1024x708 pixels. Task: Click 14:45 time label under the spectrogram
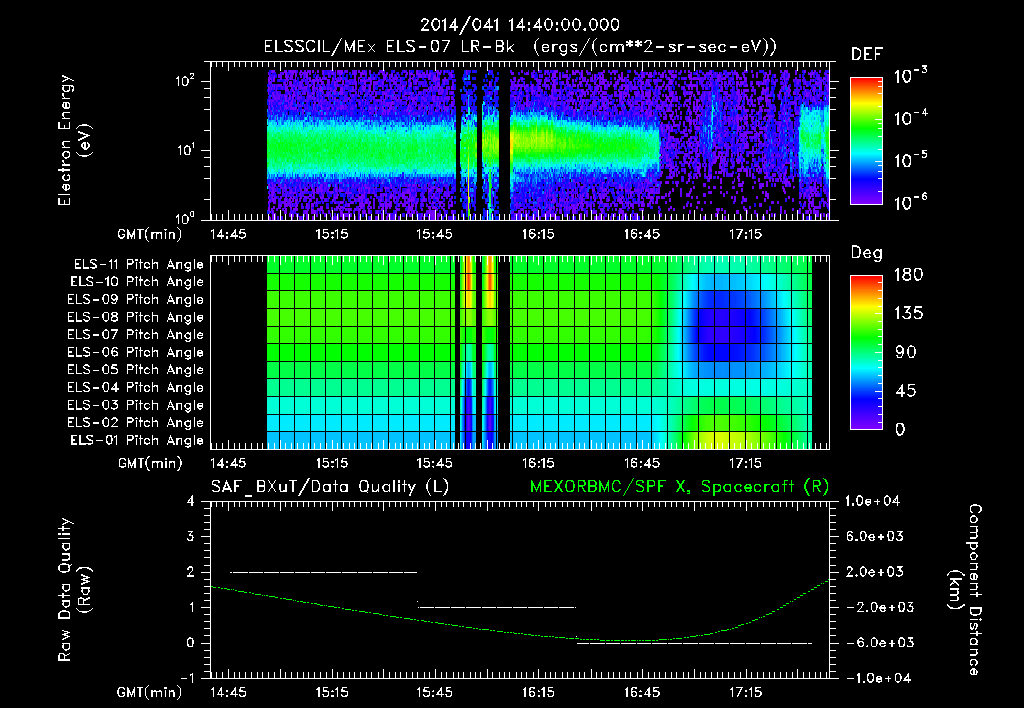pos(228,234)
